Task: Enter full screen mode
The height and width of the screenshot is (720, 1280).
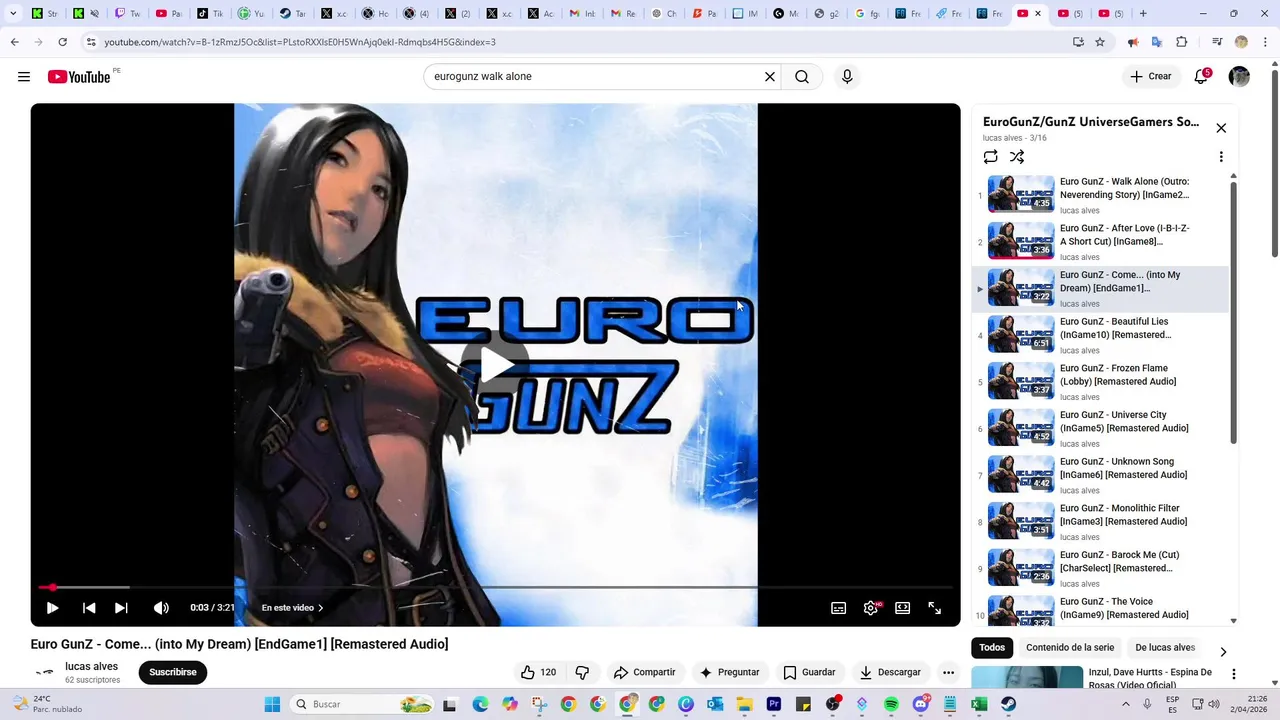Action: [x=935, y=608]
